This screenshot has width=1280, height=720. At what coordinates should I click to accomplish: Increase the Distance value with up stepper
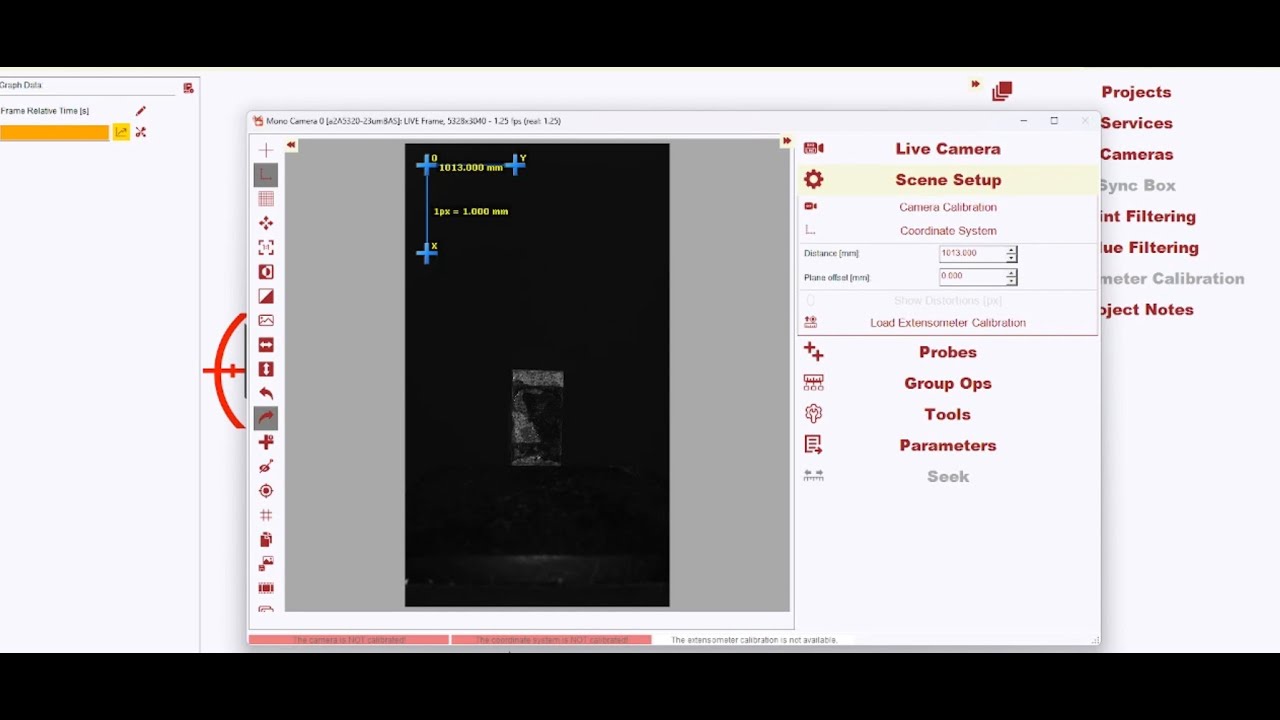click(x=1012, y=250)
